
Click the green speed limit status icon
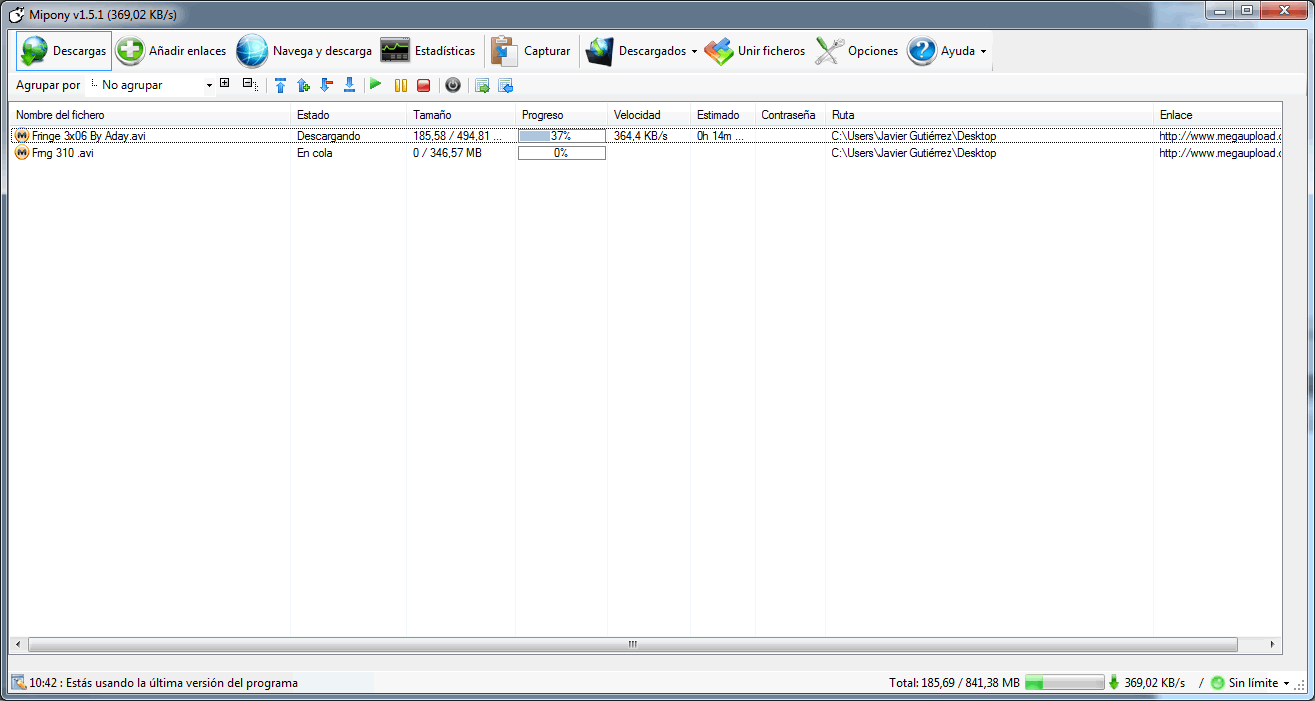(1217, 683)
